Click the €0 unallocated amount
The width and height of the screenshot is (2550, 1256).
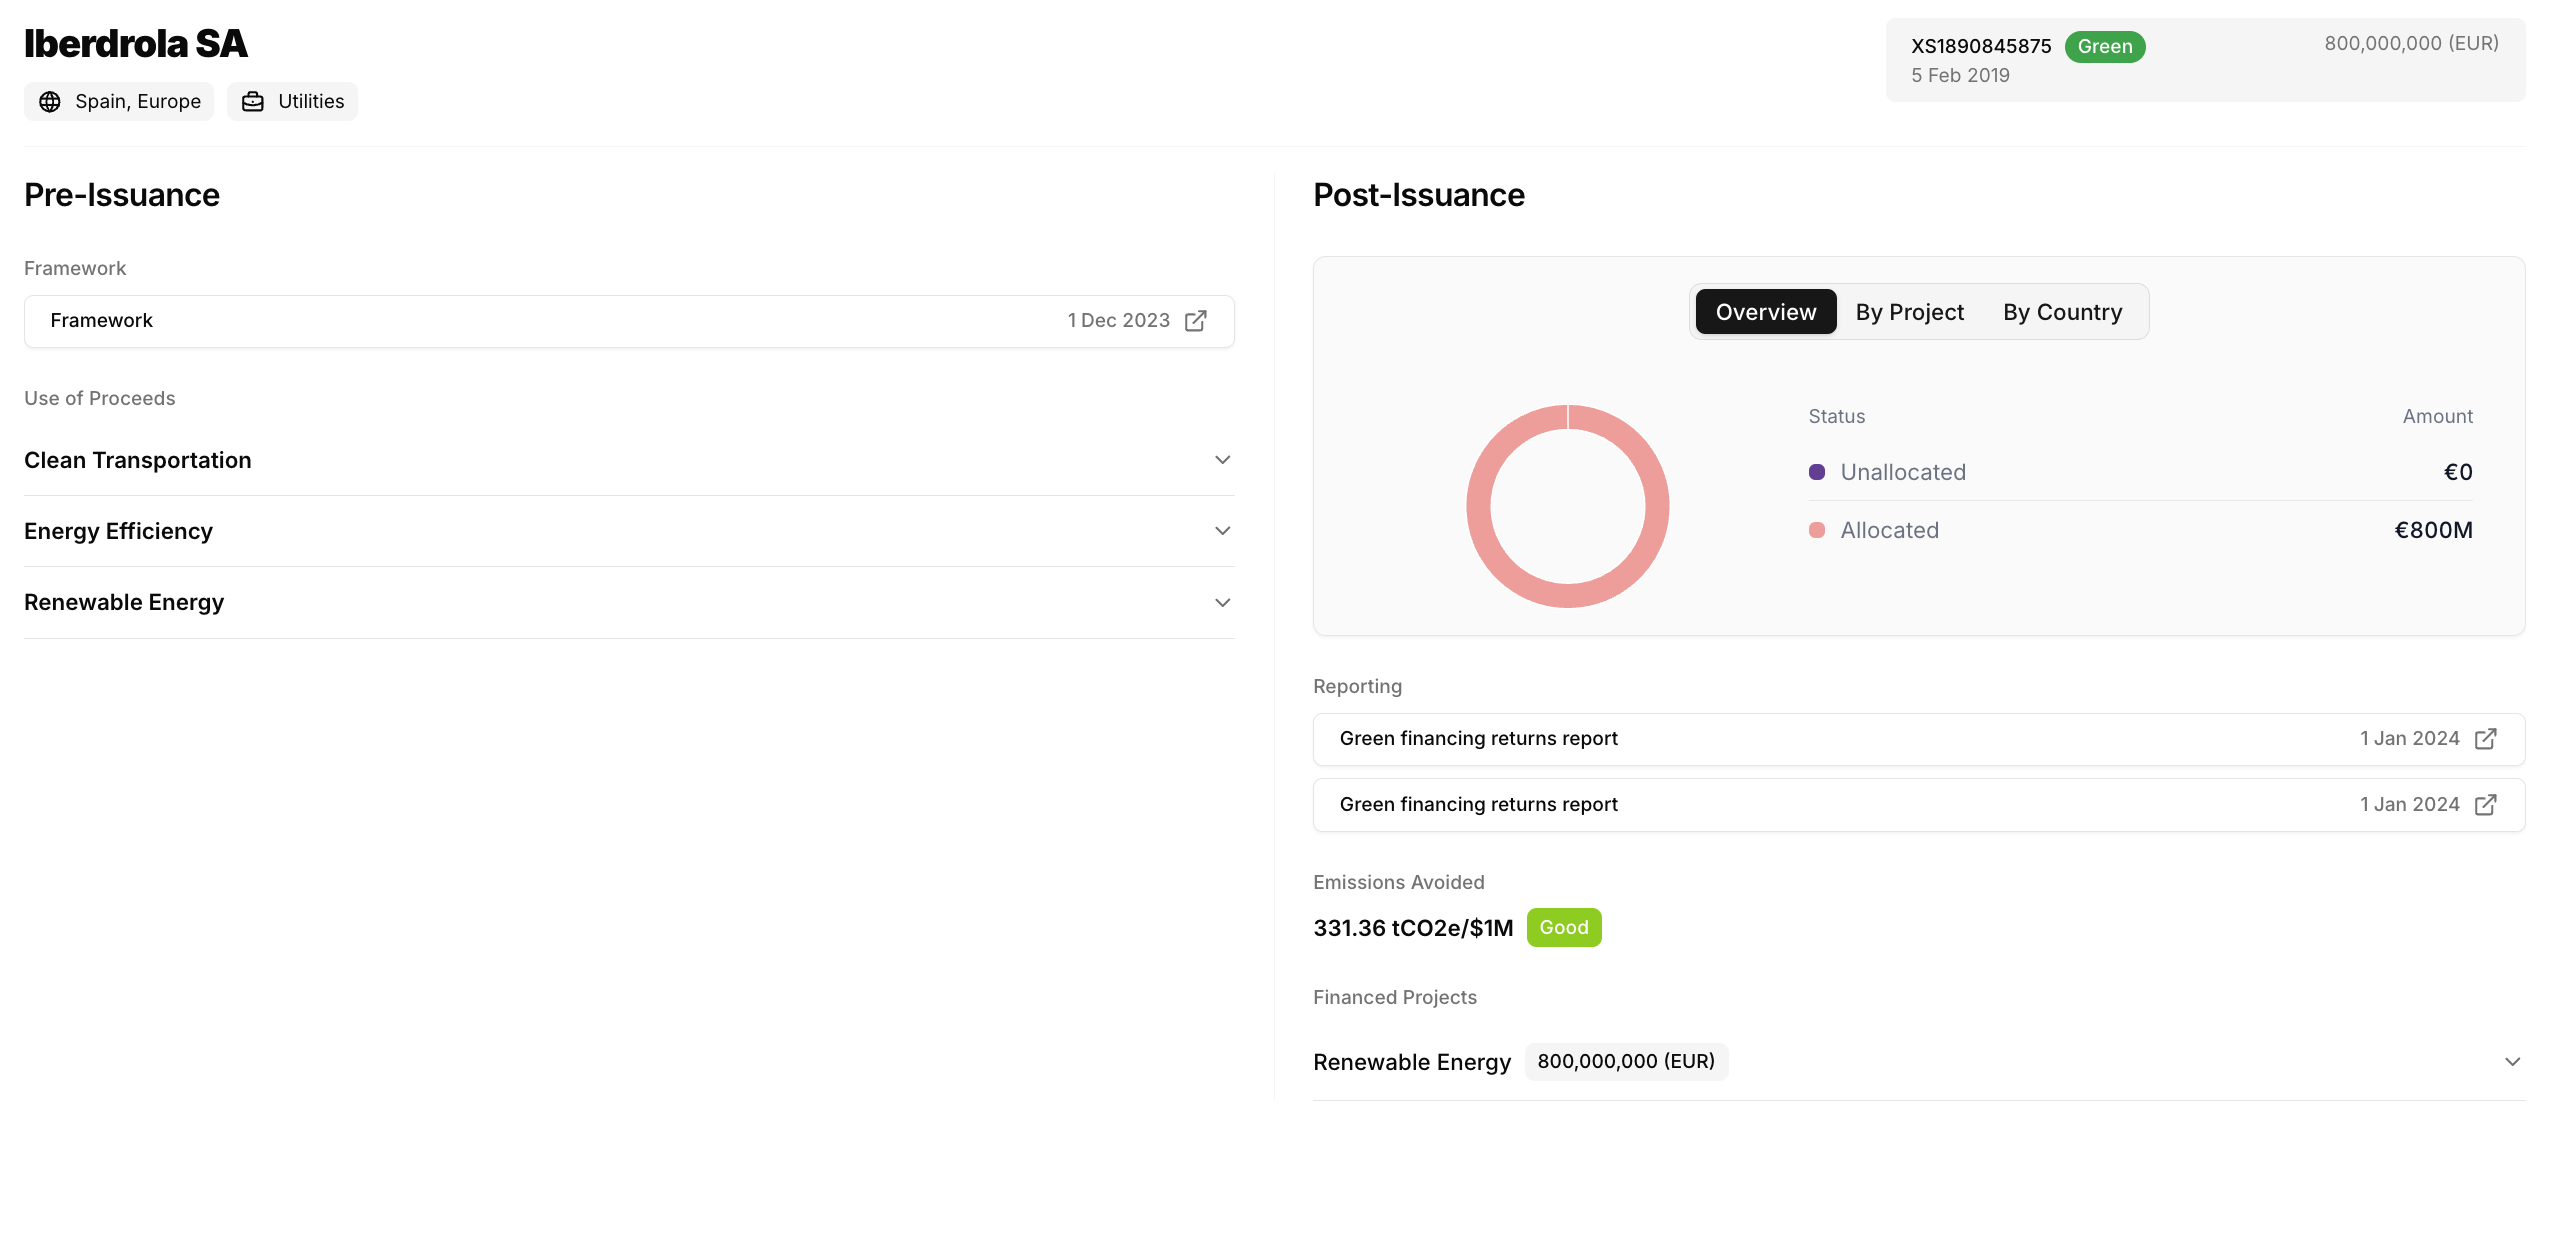click(x=2458, y=472)
